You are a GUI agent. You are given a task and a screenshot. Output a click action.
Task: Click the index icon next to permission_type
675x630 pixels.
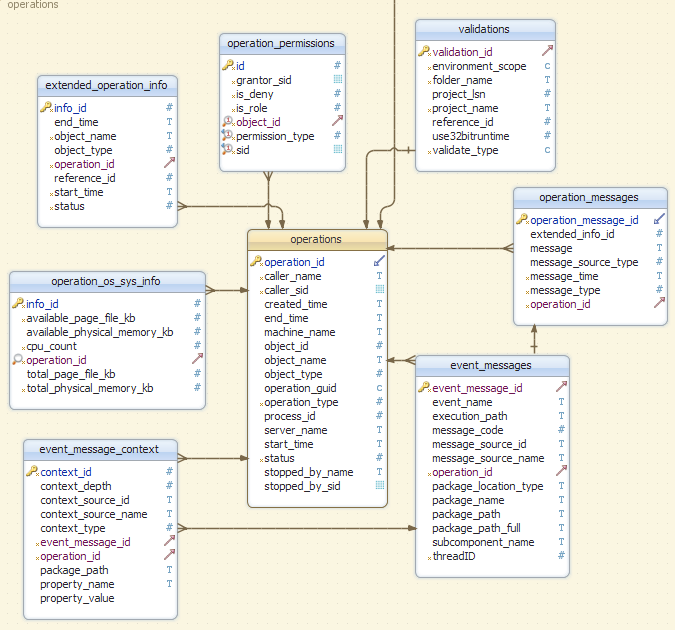(x=227, y=136)
